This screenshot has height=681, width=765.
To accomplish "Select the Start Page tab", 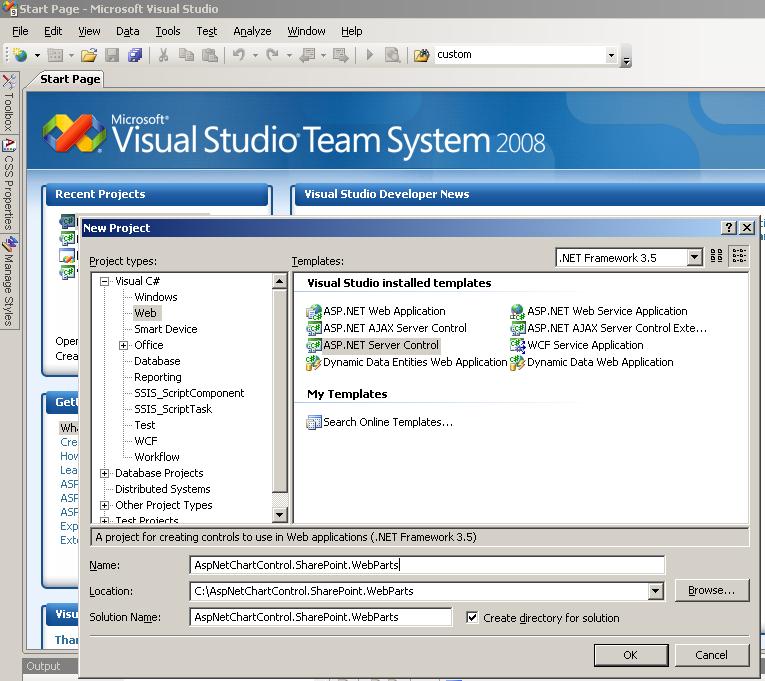I will point(70,79).
